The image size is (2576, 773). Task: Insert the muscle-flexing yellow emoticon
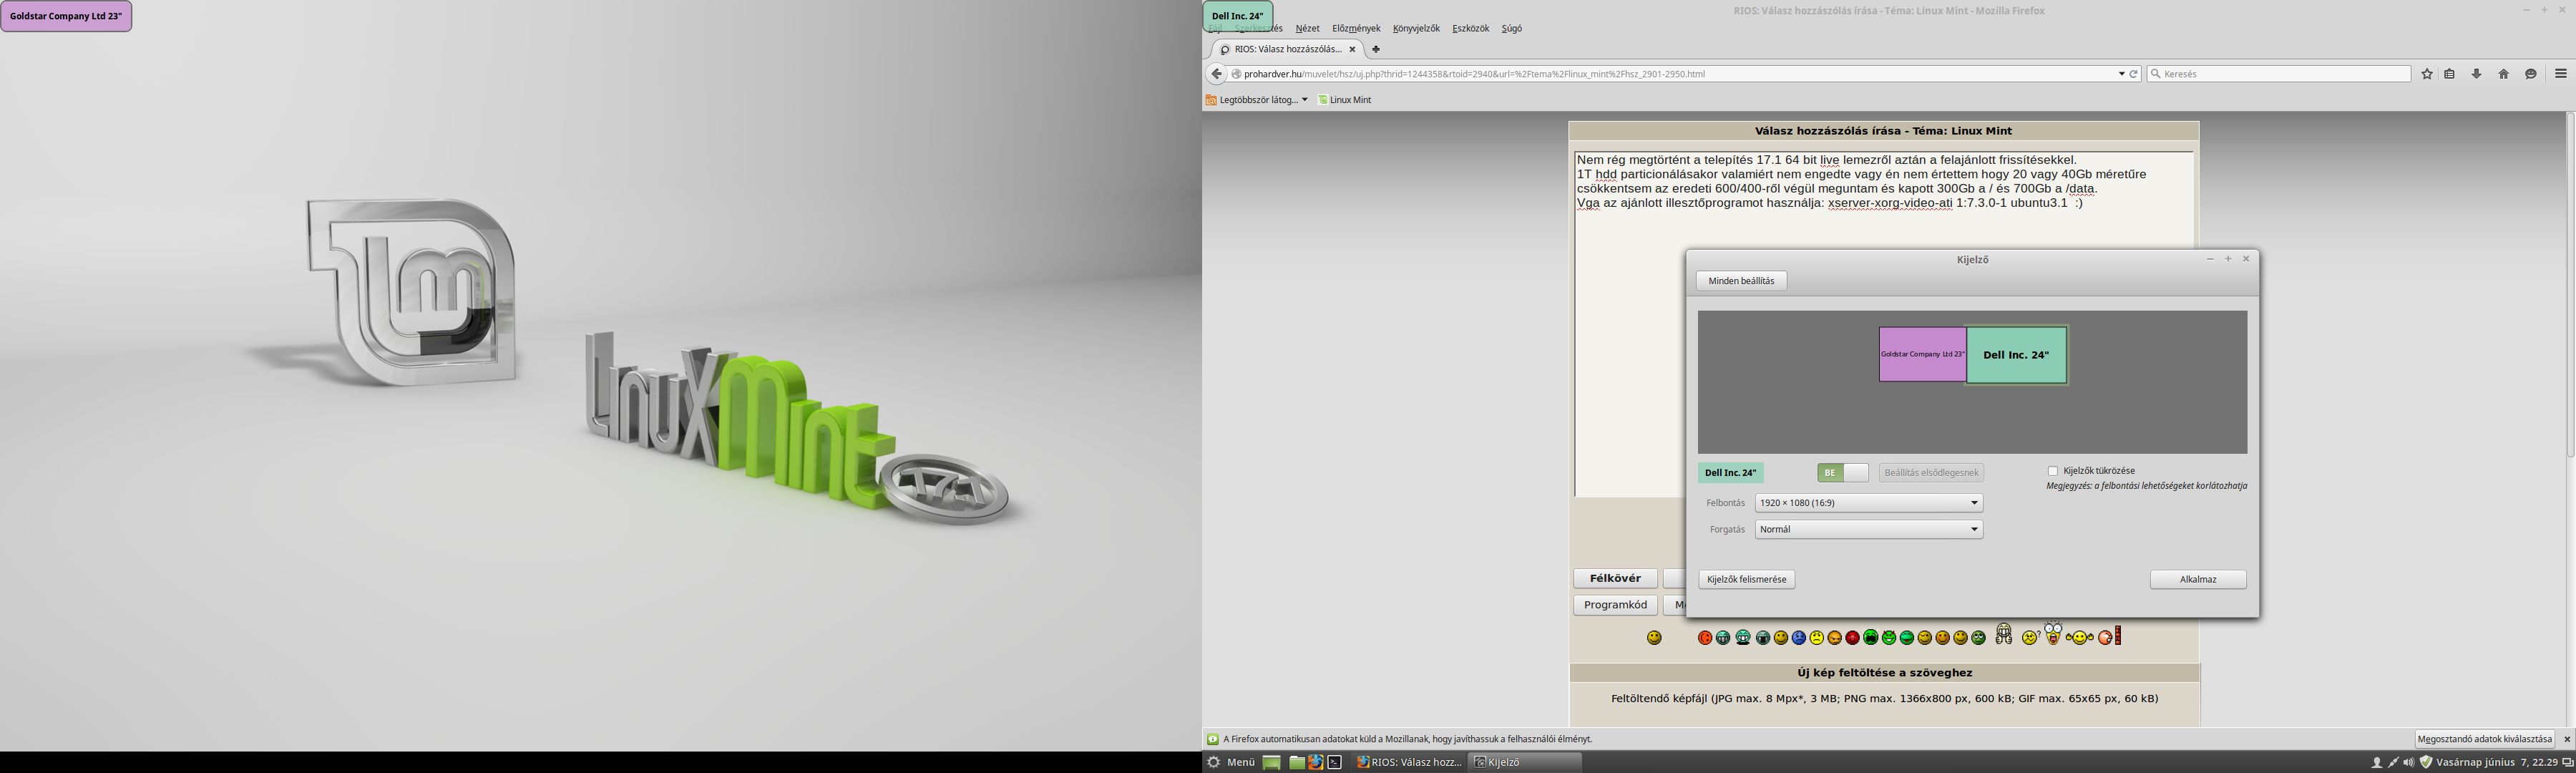(2080, 638)
